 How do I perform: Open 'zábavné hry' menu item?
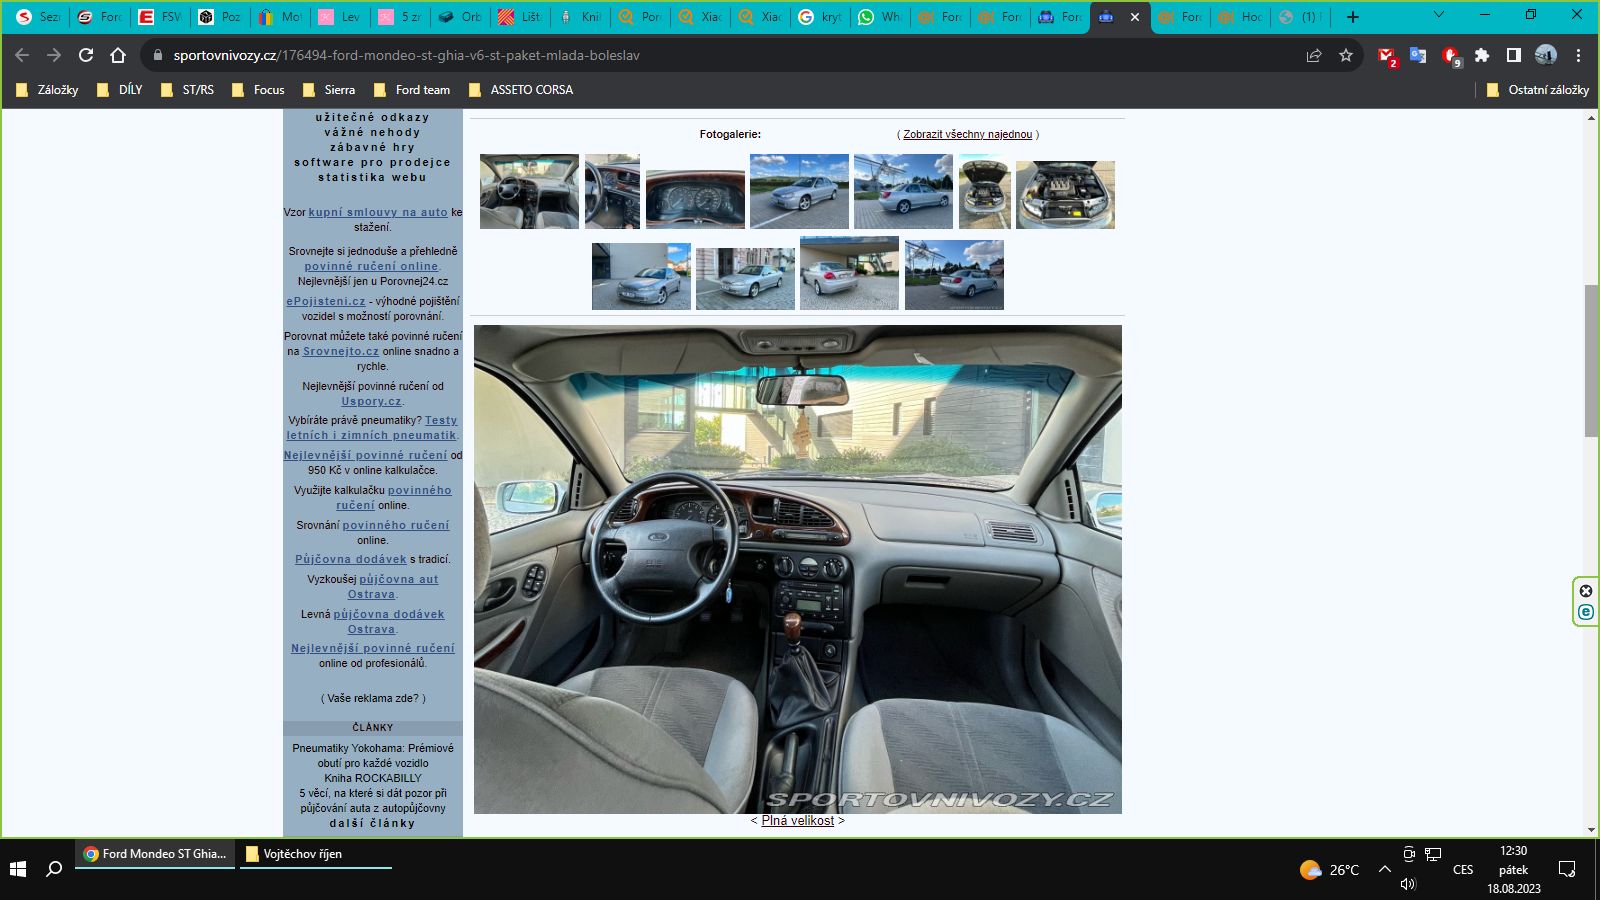373,147
